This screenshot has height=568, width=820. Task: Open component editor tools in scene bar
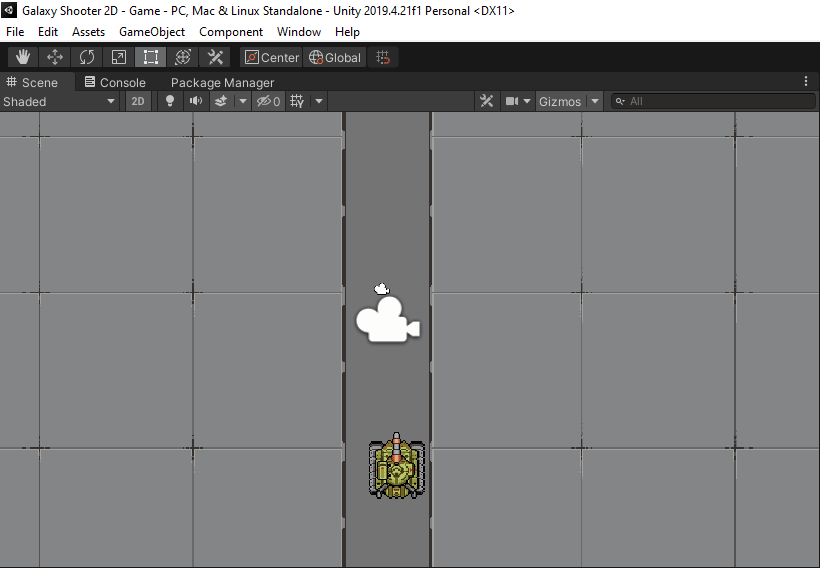point(487,101)
